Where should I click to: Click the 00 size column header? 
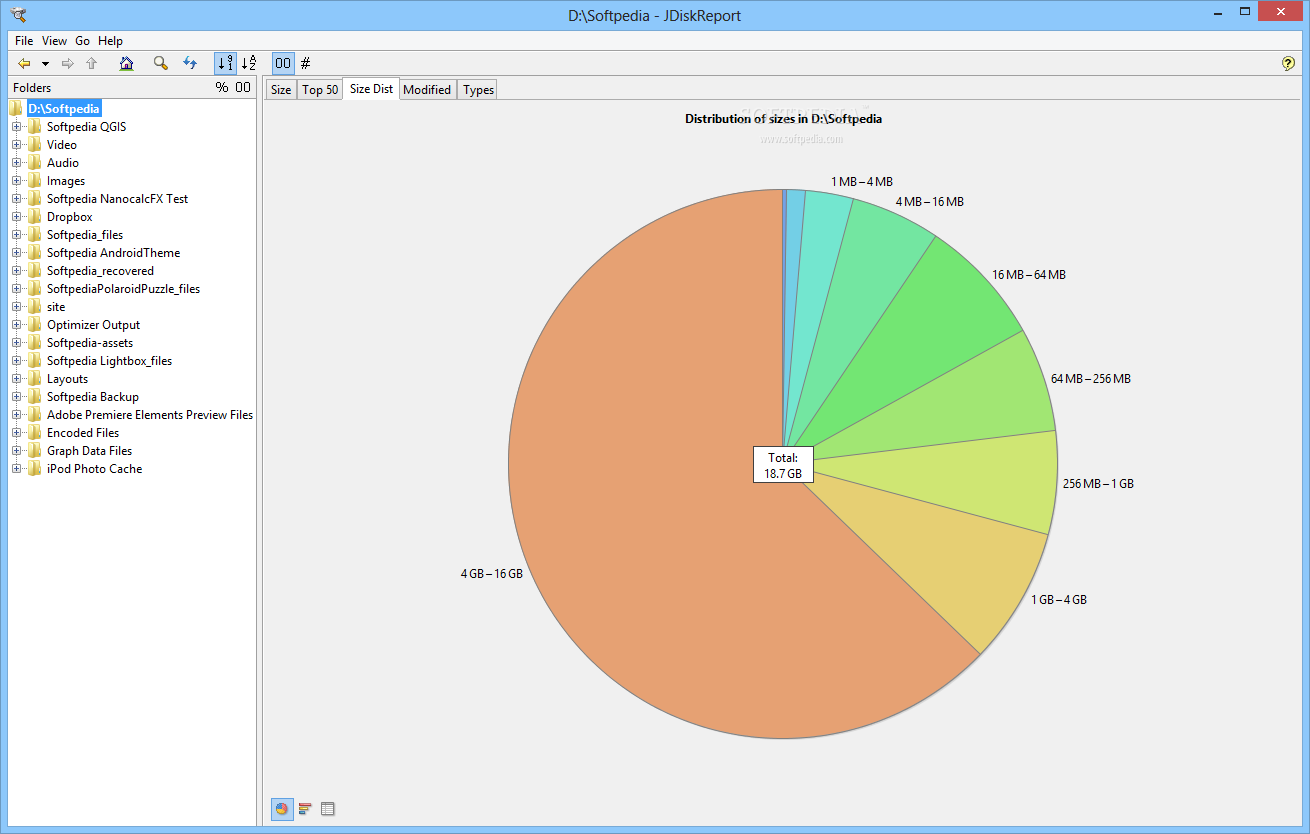243,88
